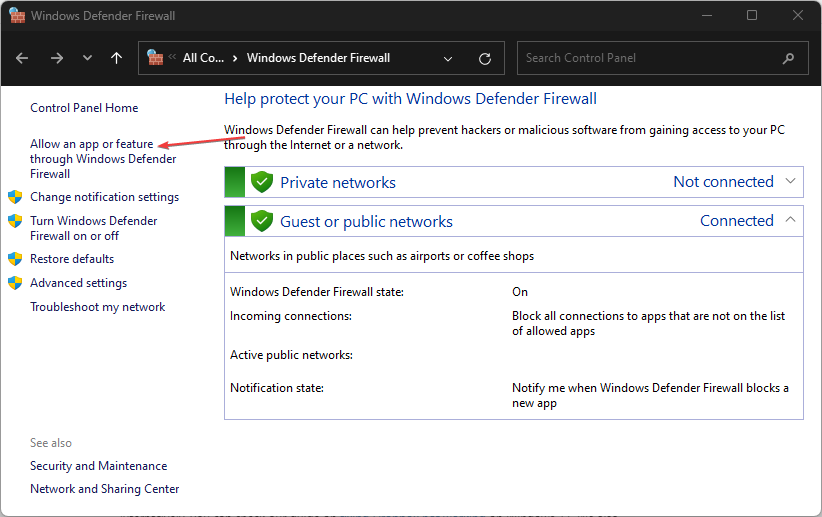The height and width of the screenshot is (517, 822).
Task: Open Advanced settings
Action: pyautogui.click(x=79, y=283)
